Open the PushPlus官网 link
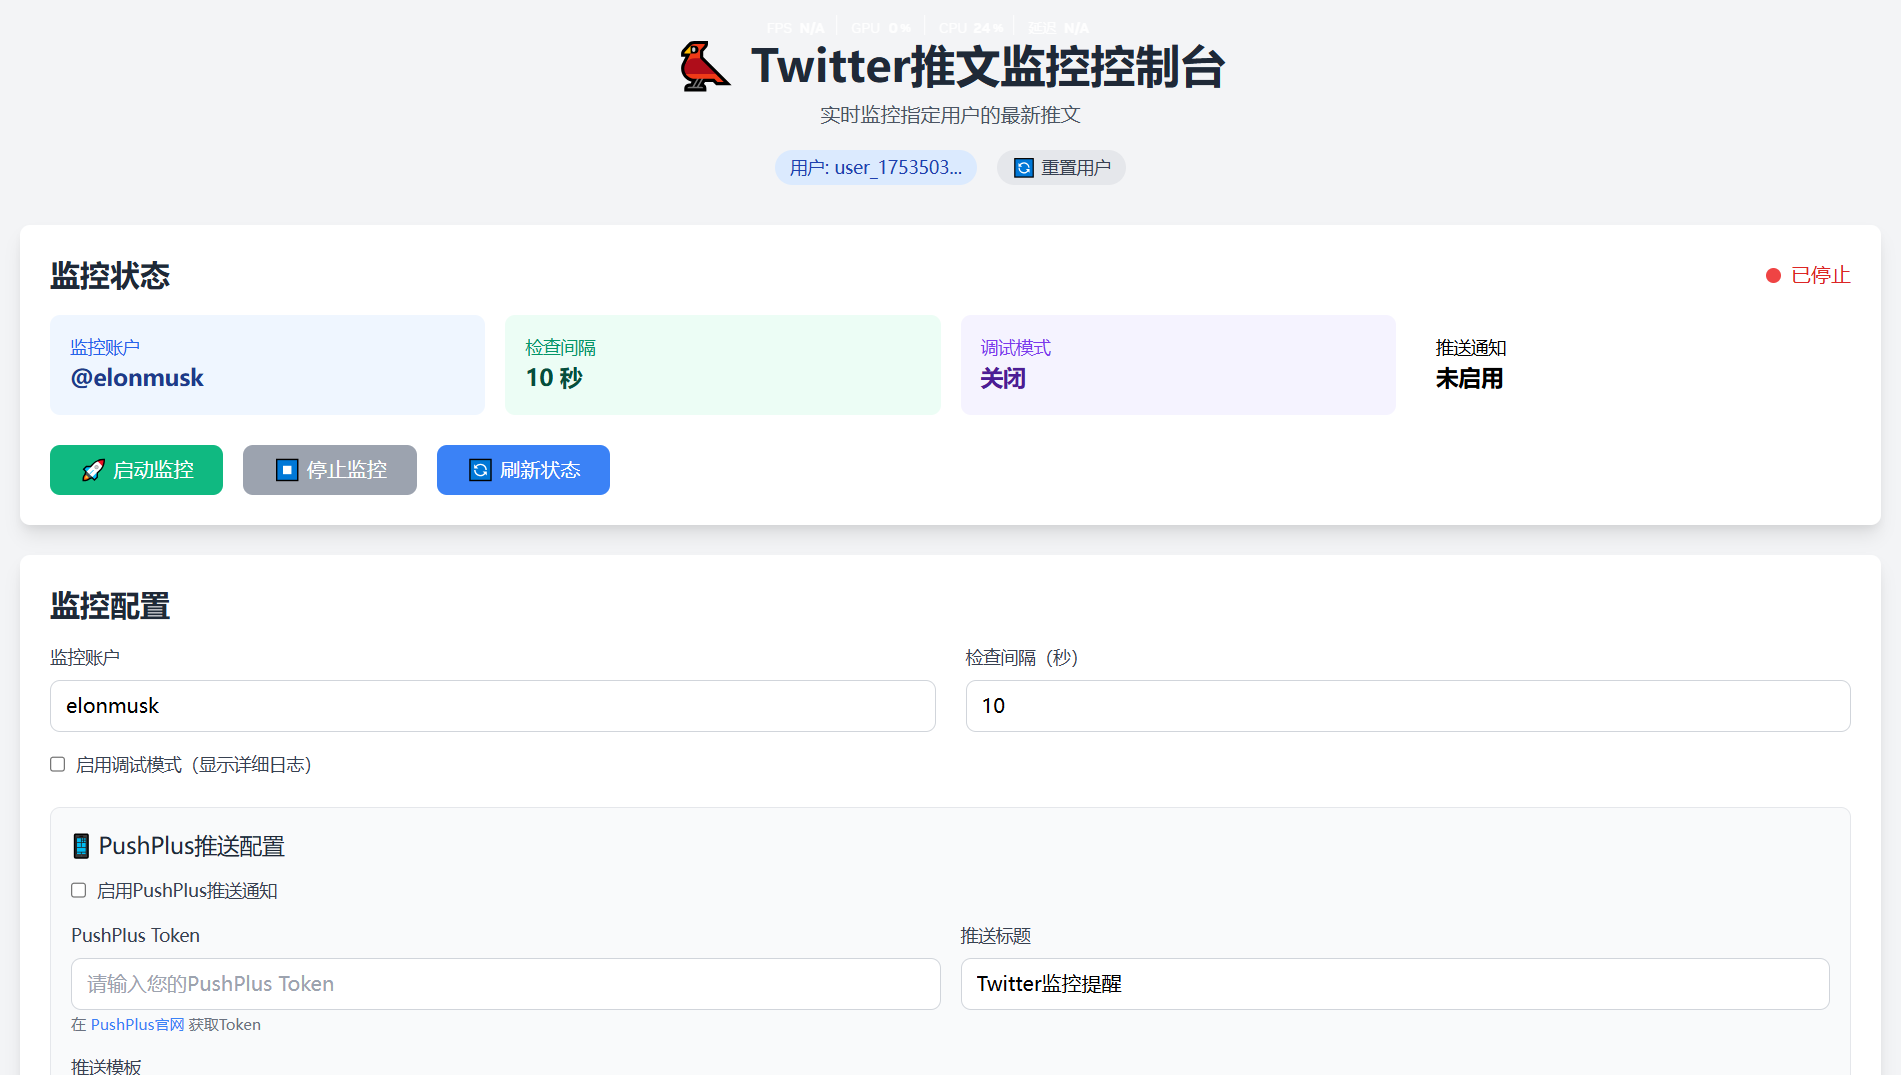The height and width of the screenshot is (1075, 1901). point(138,1024)
